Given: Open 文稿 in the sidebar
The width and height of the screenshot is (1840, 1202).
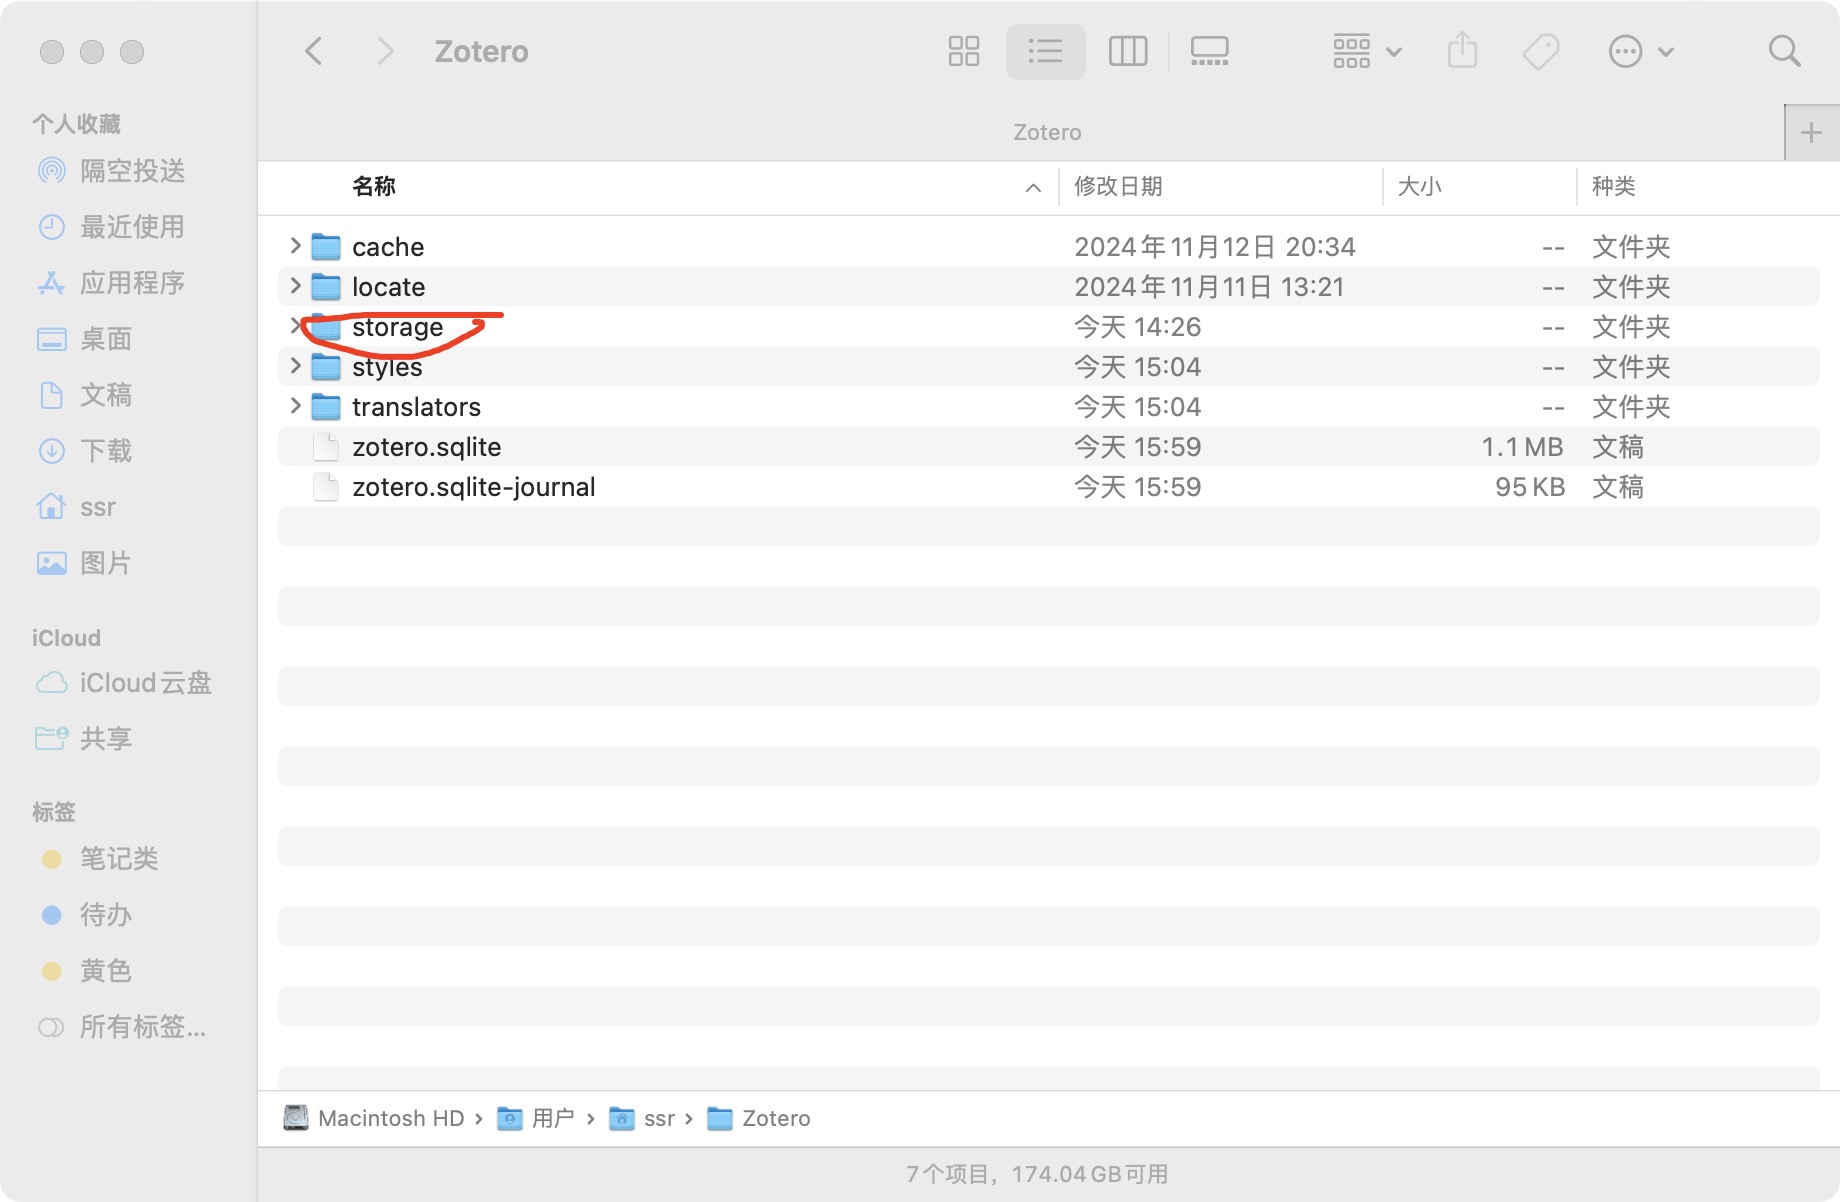Looking at the screenshot, I should (x=86, y=395).
